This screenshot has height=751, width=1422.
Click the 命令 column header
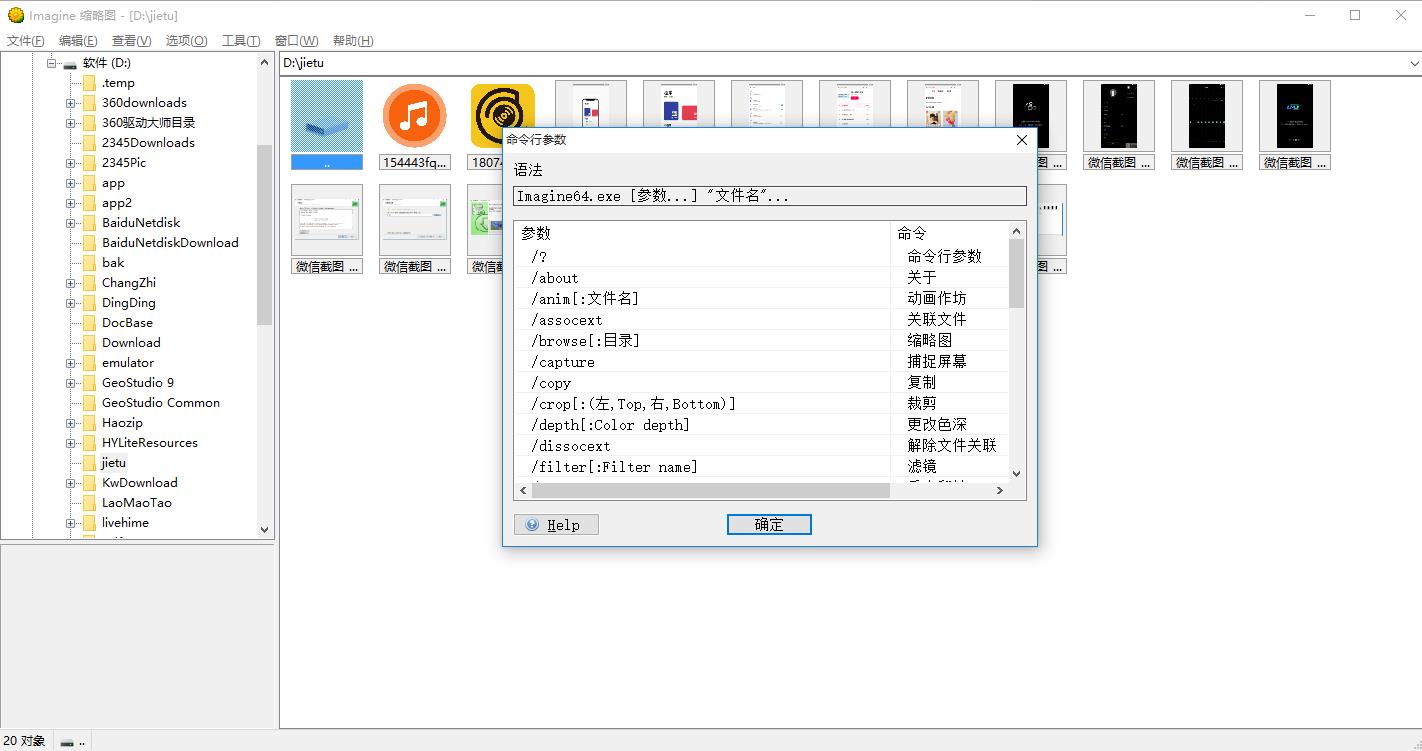949,233
